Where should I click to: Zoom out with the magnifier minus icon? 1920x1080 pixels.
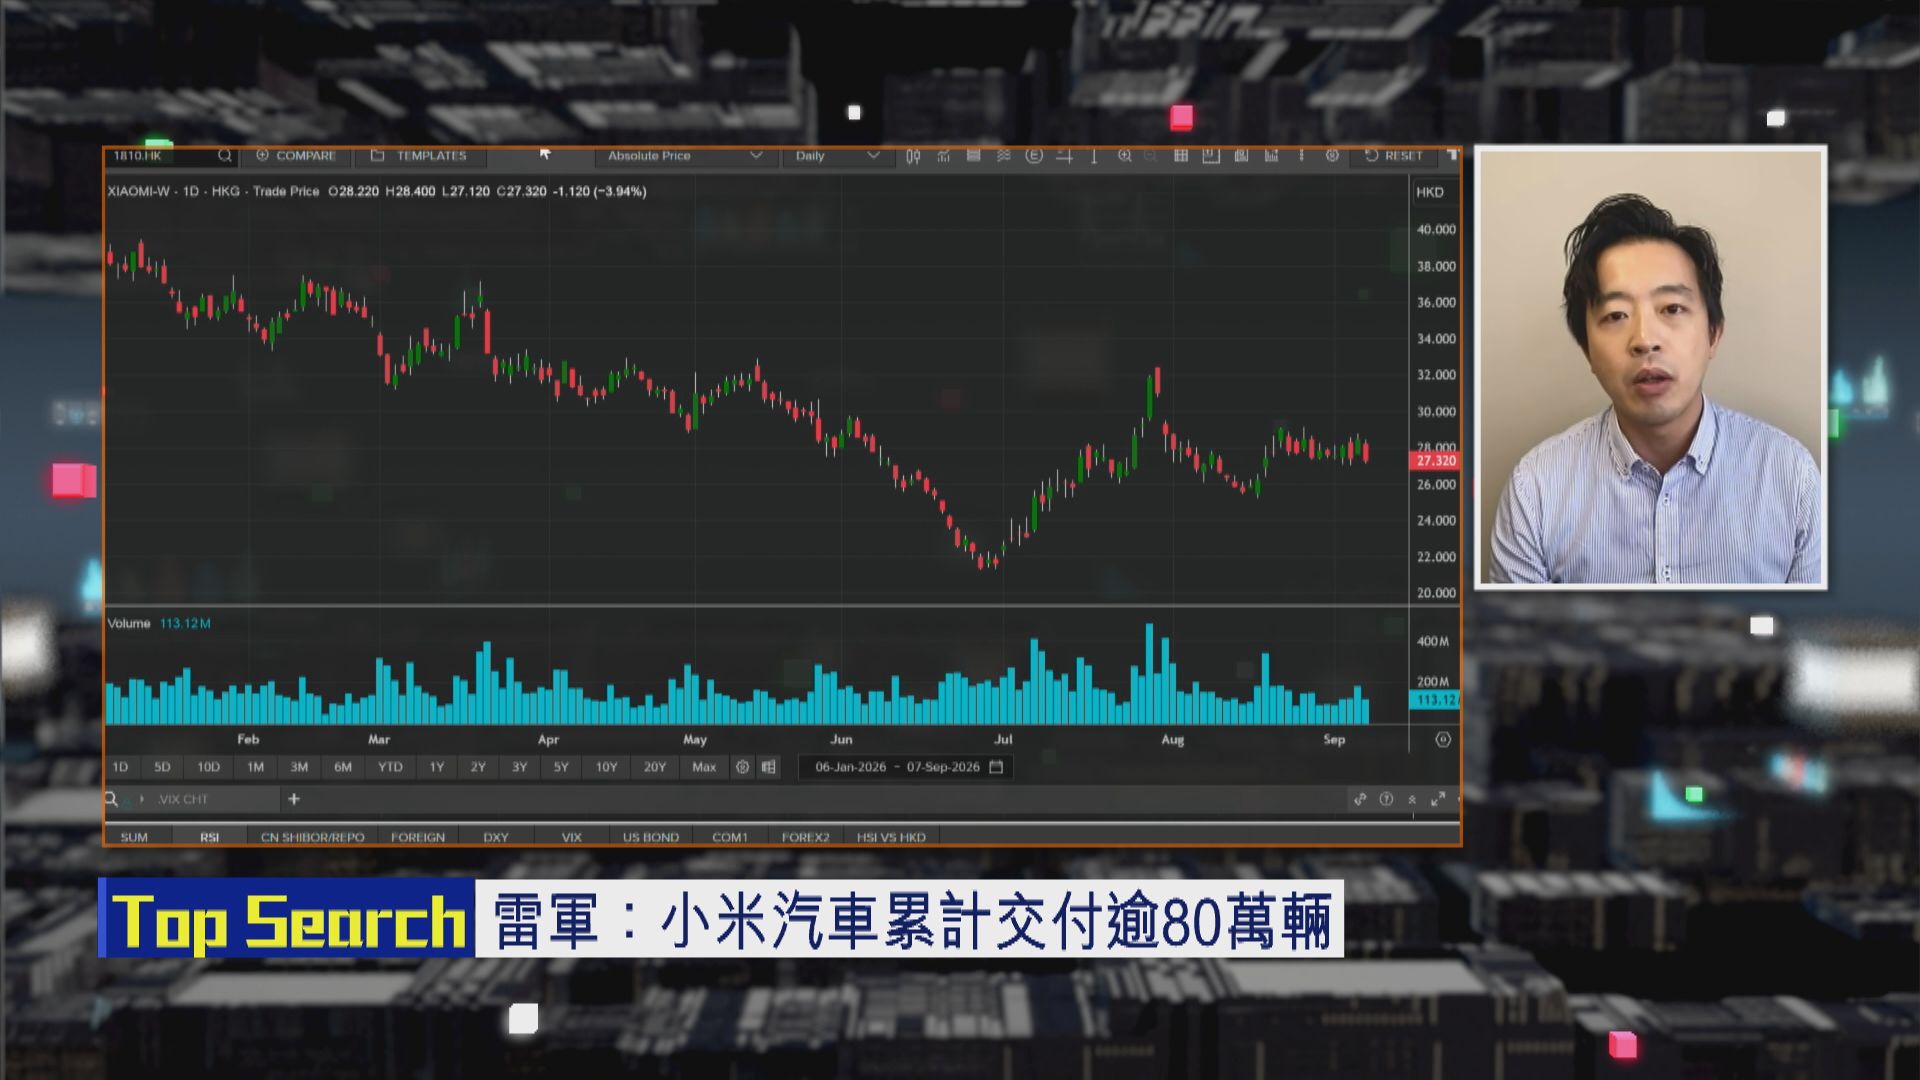pyautogui.click(x=1150, y=156)
